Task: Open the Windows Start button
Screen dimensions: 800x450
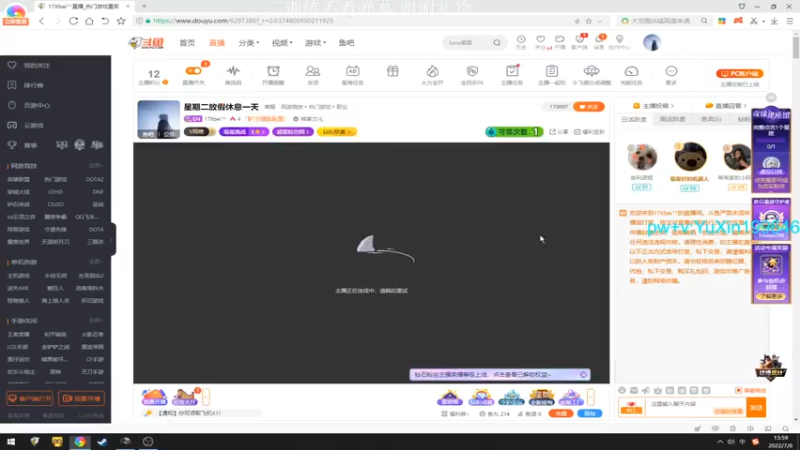Action: pos(11,441)
